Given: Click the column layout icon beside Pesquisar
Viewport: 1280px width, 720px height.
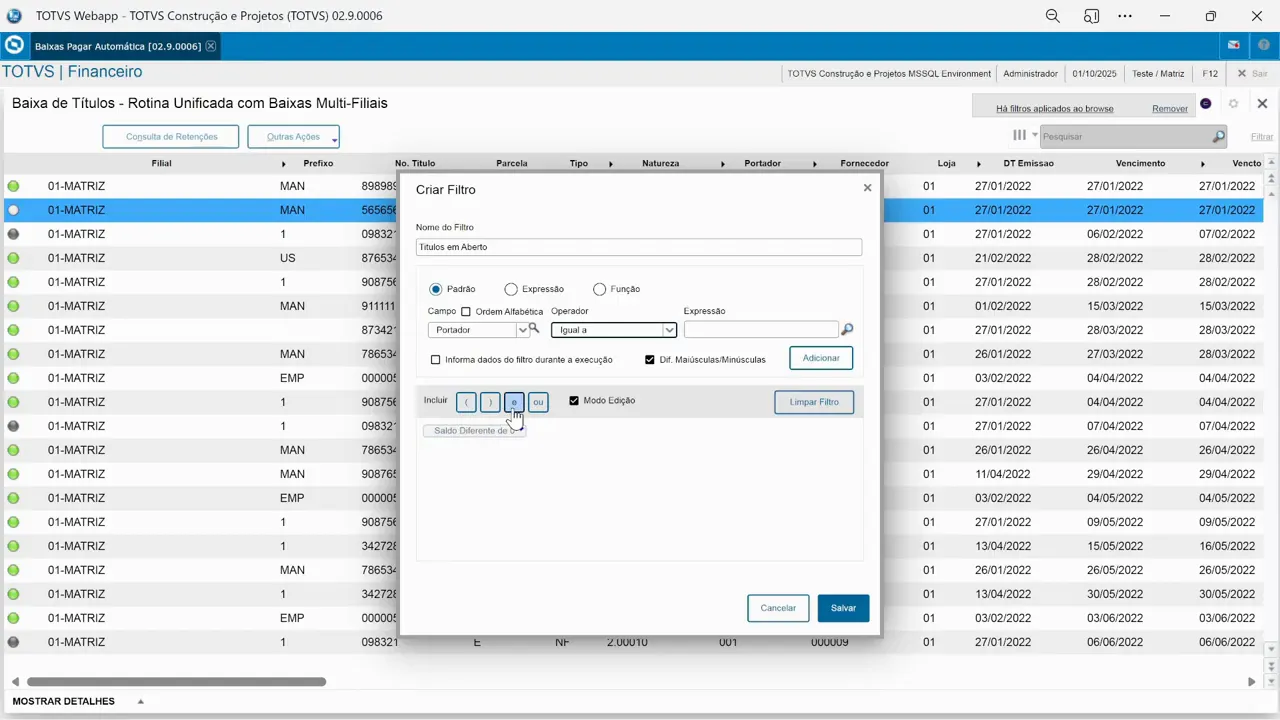Looking at the screenshot, I should point(1019,135).
